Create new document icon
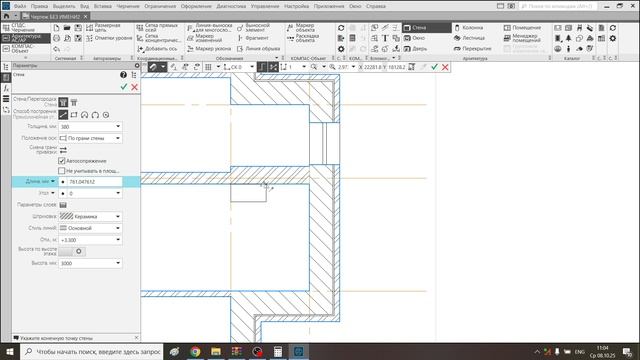Image resolution: width=640 pixels, height=360 pixels. click(x=56, y=28)
